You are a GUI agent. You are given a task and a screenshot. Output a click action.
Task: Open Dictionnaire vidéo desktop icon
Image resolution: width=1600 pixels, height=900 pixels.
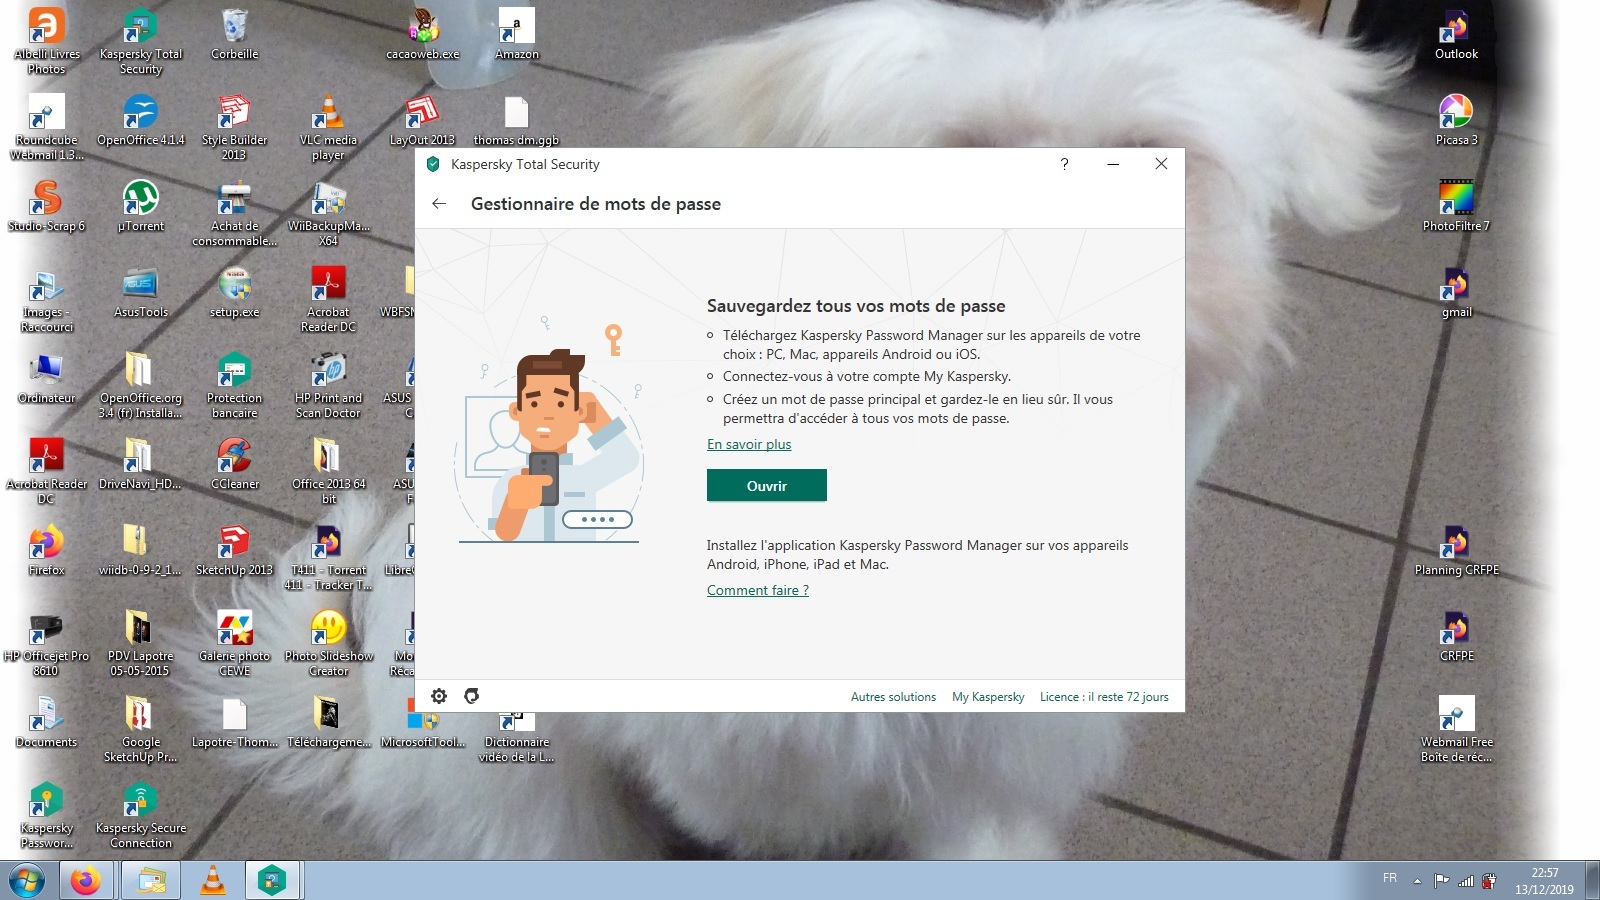517,737
